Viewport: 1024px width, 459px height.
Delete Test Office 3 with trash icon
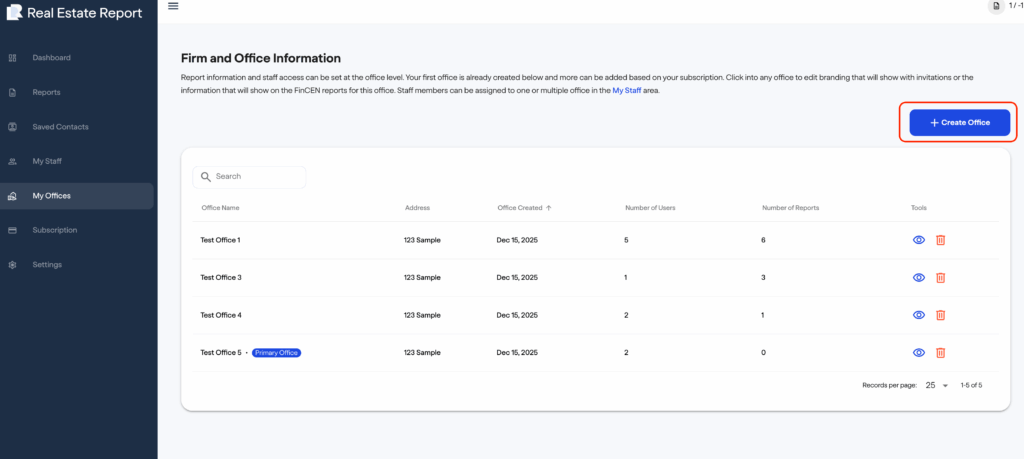[940, 277]
